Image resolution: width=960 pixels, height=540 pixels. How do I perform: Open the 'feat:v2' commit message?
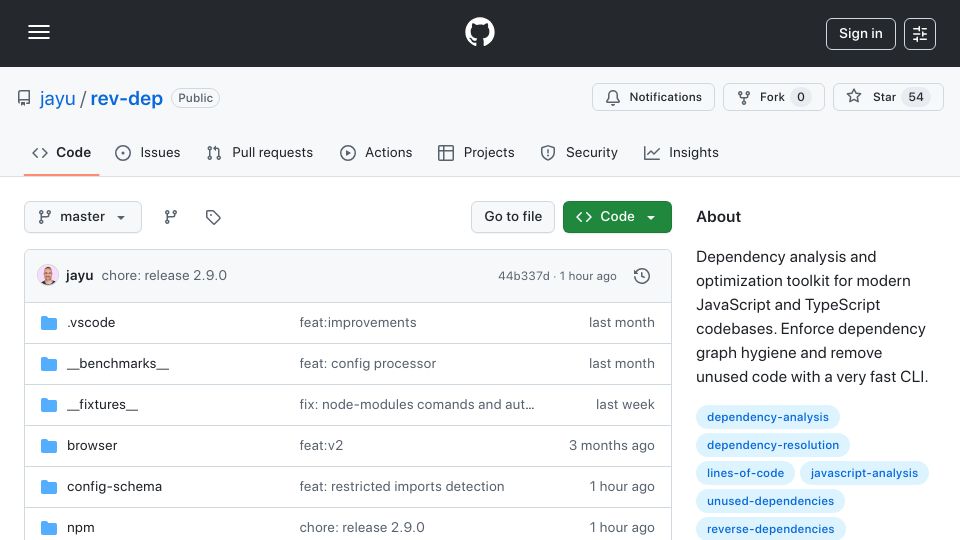321,446
